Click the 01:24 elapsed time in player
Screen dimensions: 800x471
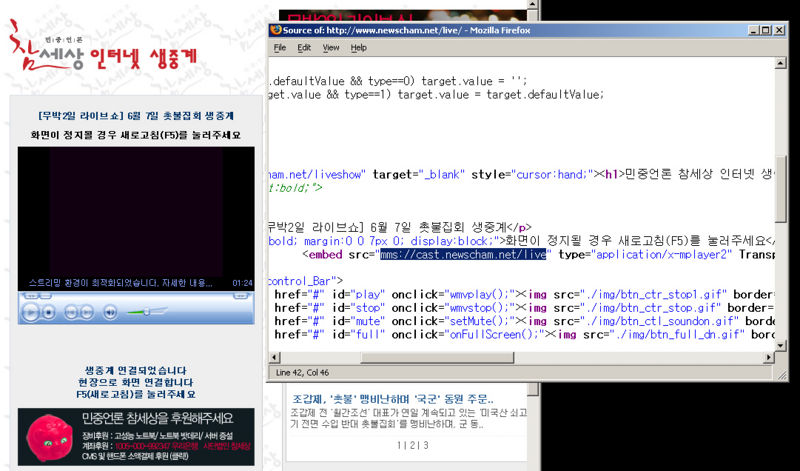(242, 283)
